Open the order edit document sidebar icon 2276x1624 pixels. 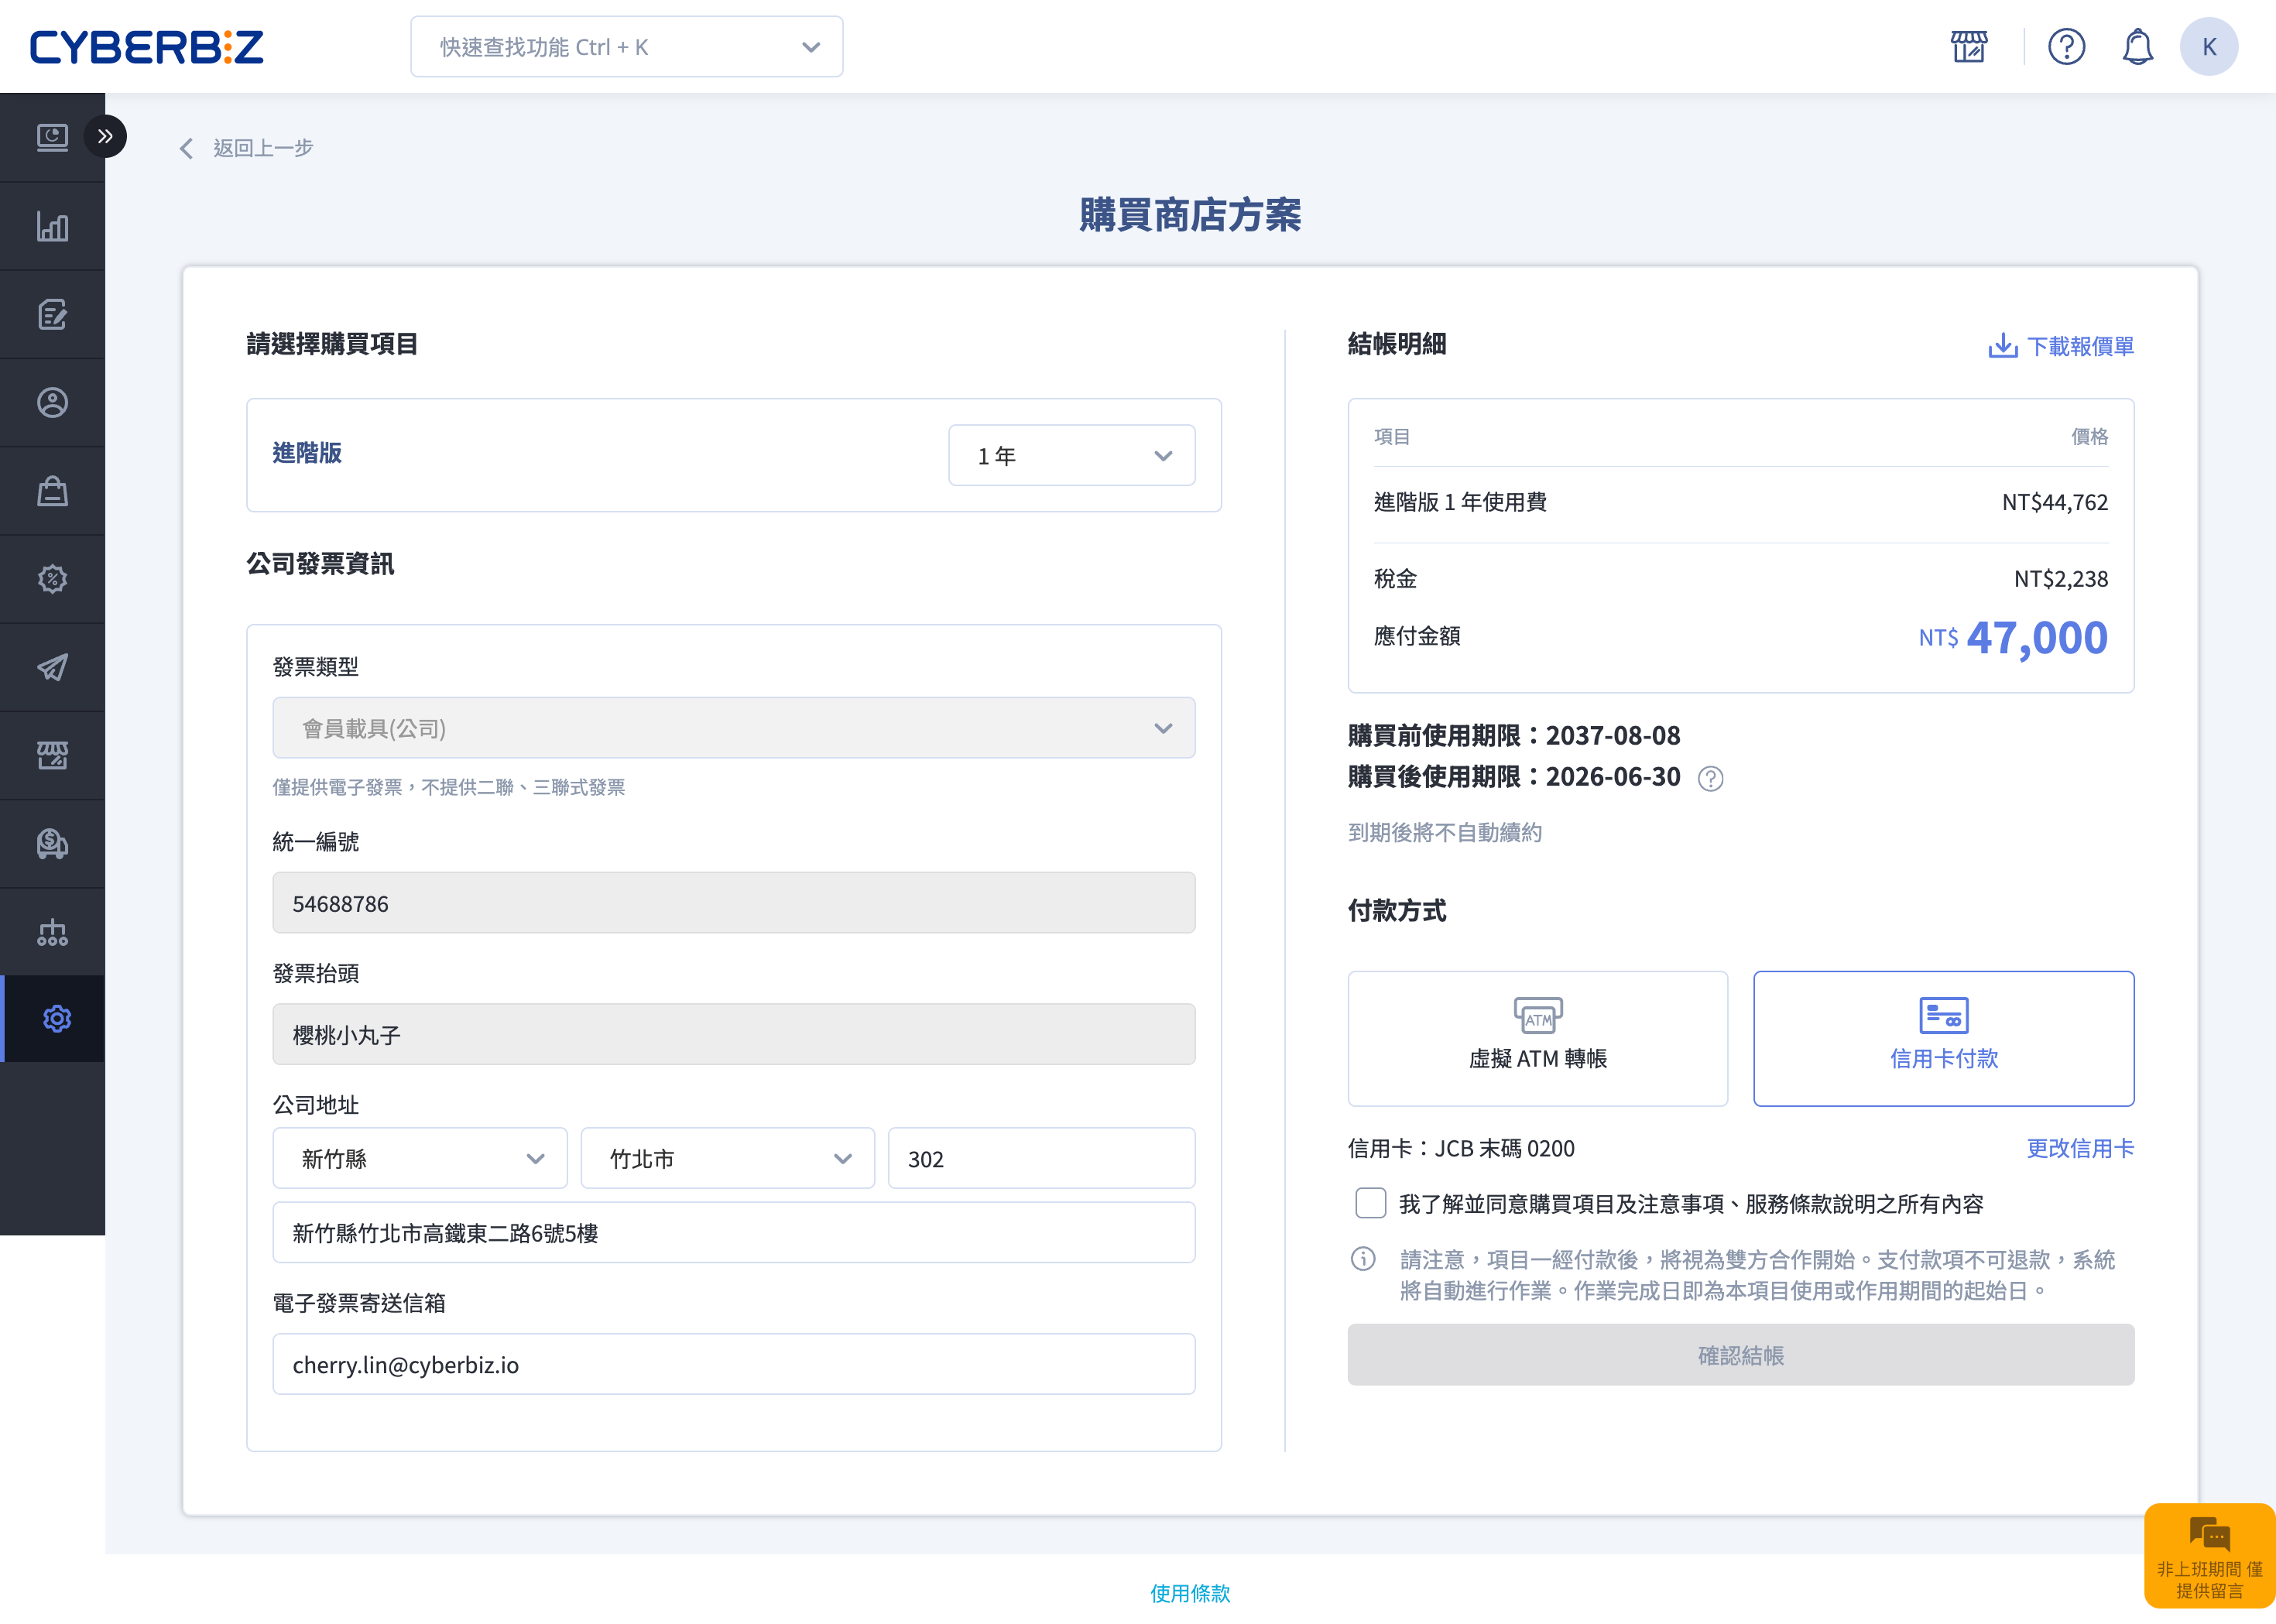tap(52, 315)
